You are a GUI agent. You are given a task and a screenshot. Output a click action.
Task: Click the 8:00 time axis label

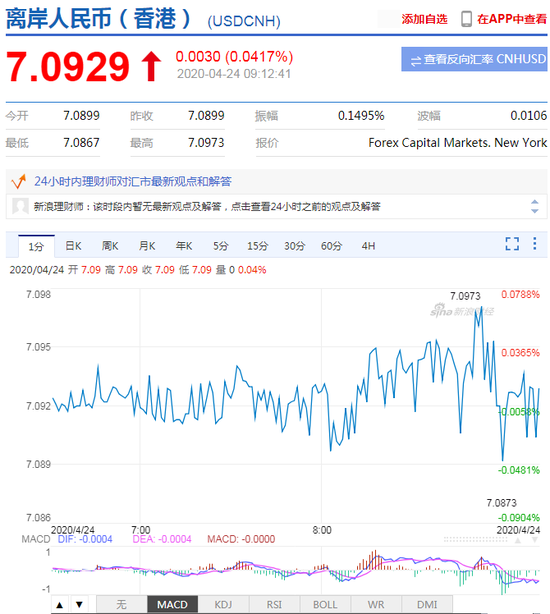[x=322, y=530]
